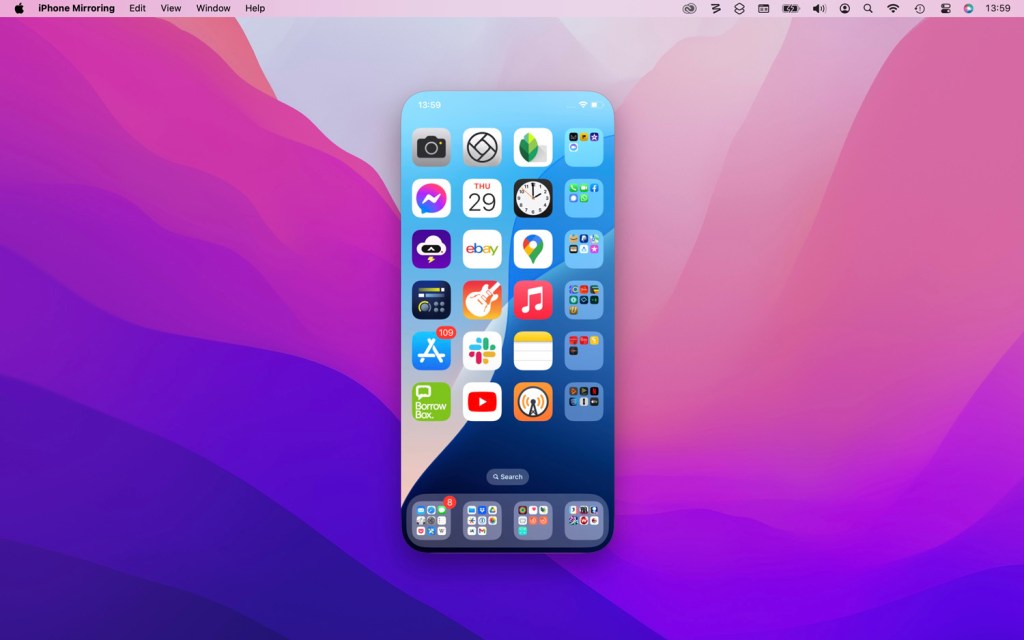Open the dock folder with badge 8
The width and height of the screenshot is (1024, 640).
tap(431, 520)
